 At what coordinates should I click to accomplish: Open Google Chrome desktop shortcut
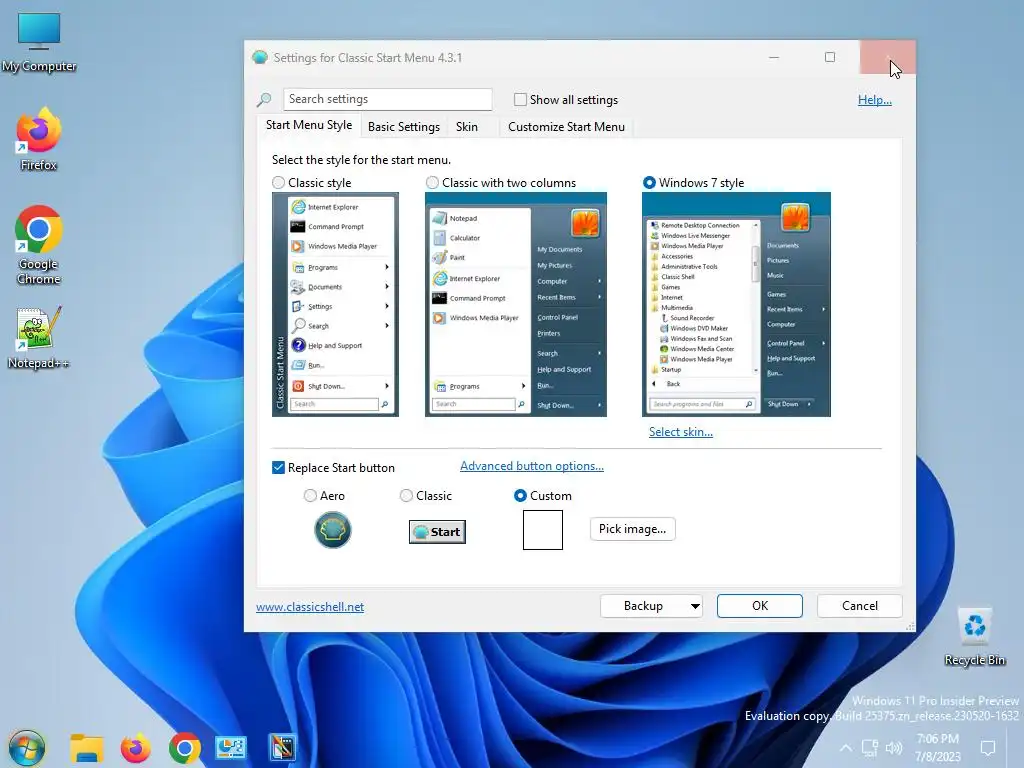click(39, 245)
